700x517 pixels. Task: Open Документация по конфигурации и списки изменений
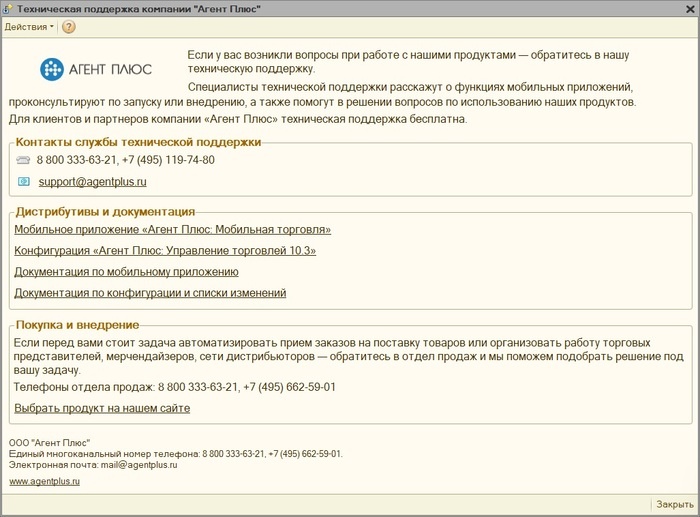click(150, 293)
